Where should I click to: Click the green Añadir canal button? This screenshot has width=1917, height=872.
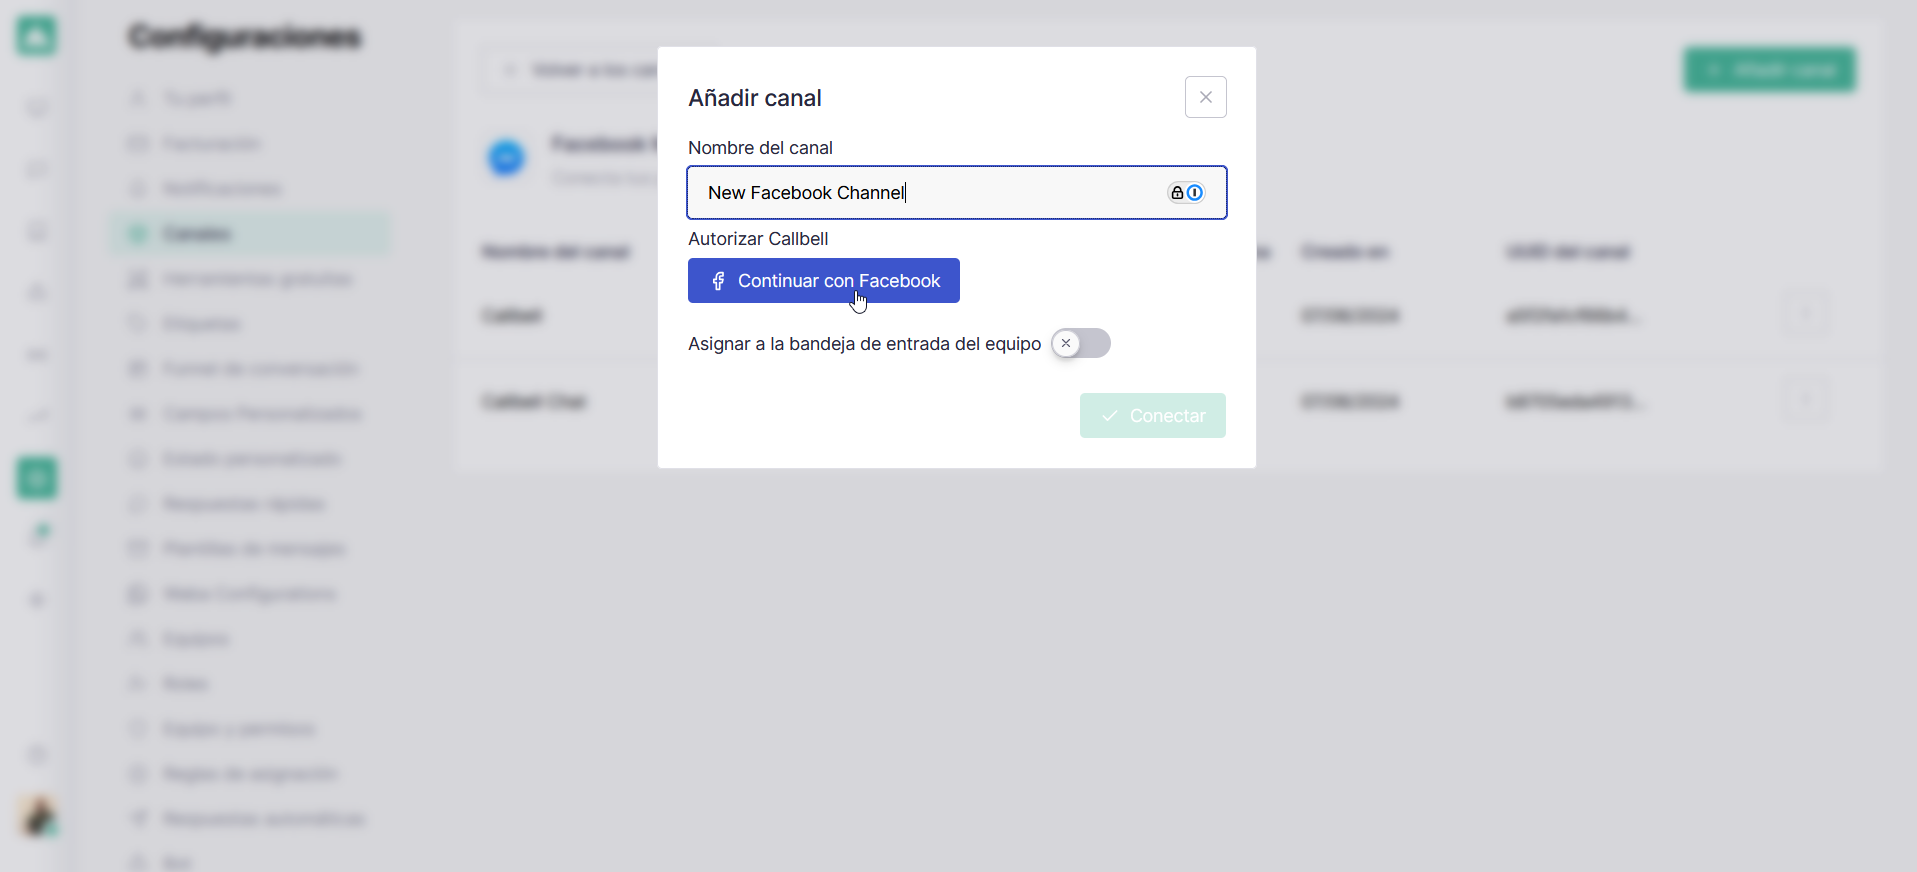tap(1769, 70)
